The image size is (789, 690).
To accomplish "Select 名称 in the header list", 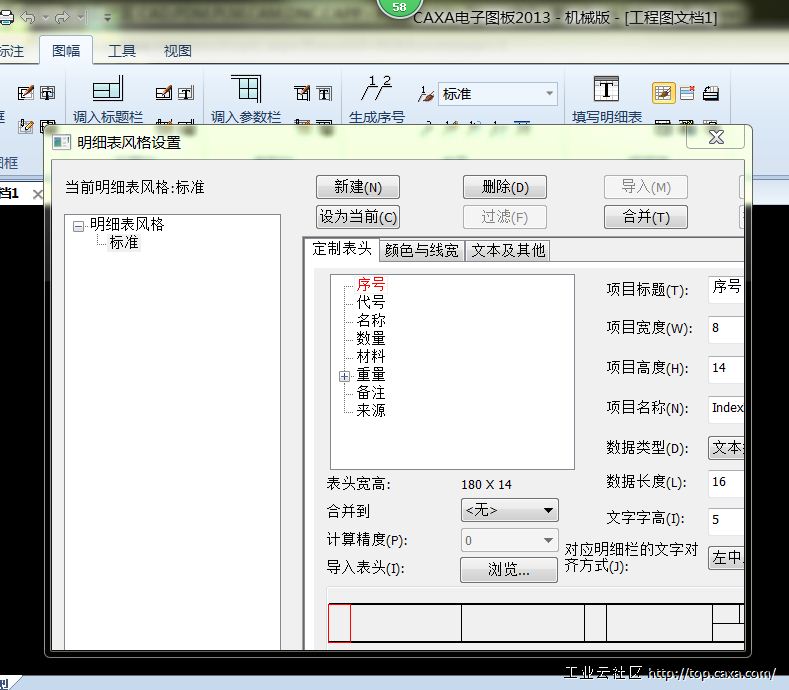I will tap(371, 320).
